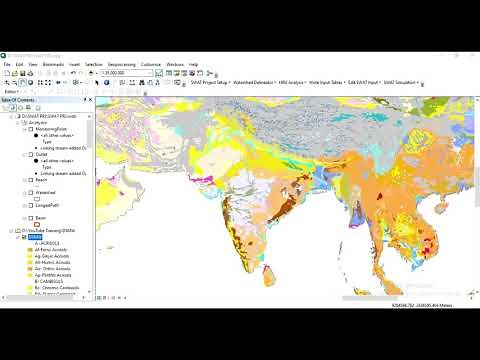Viewport: 480px width, 360px height.
Task: Open HRU Analysis dropdown menu
Action: 292,82
